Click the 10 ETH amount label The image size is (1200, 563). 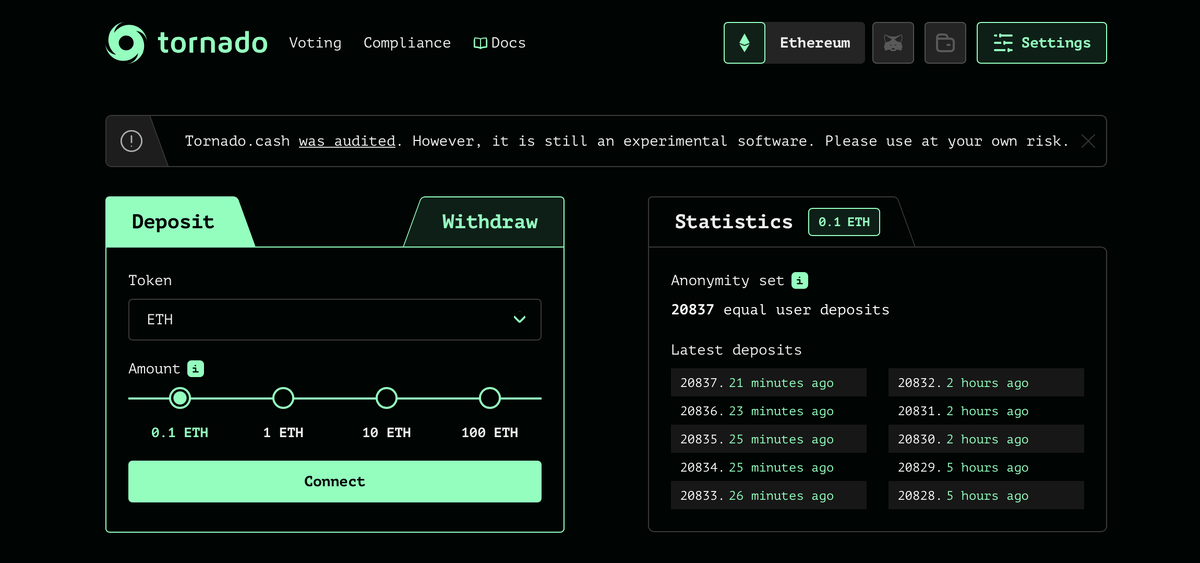click(386, 433)
